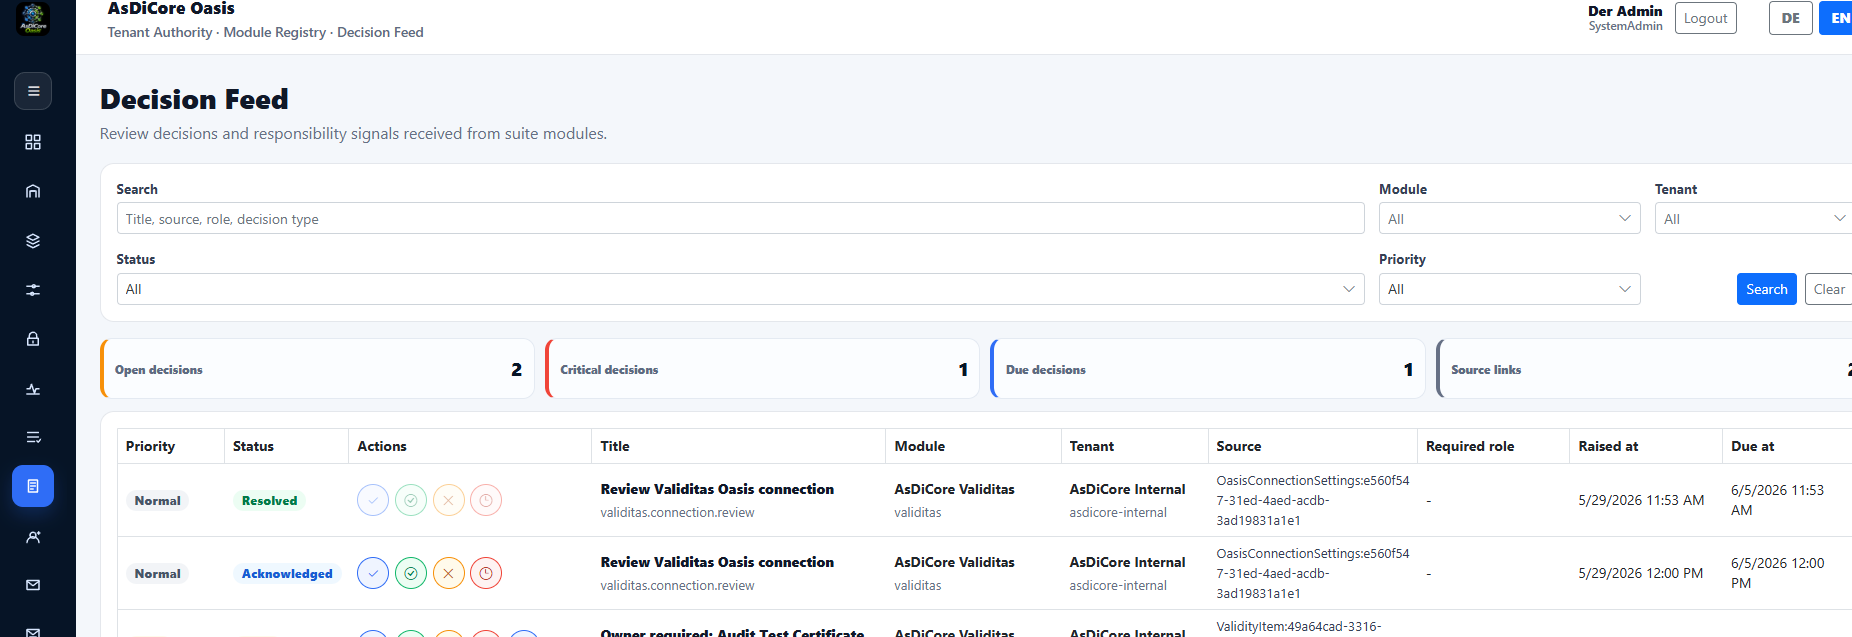Screen dimensions: 1852x637
Task: Click raised date '5/29/2026 11:53 AM'
Action: click(x=1641, y=500)
